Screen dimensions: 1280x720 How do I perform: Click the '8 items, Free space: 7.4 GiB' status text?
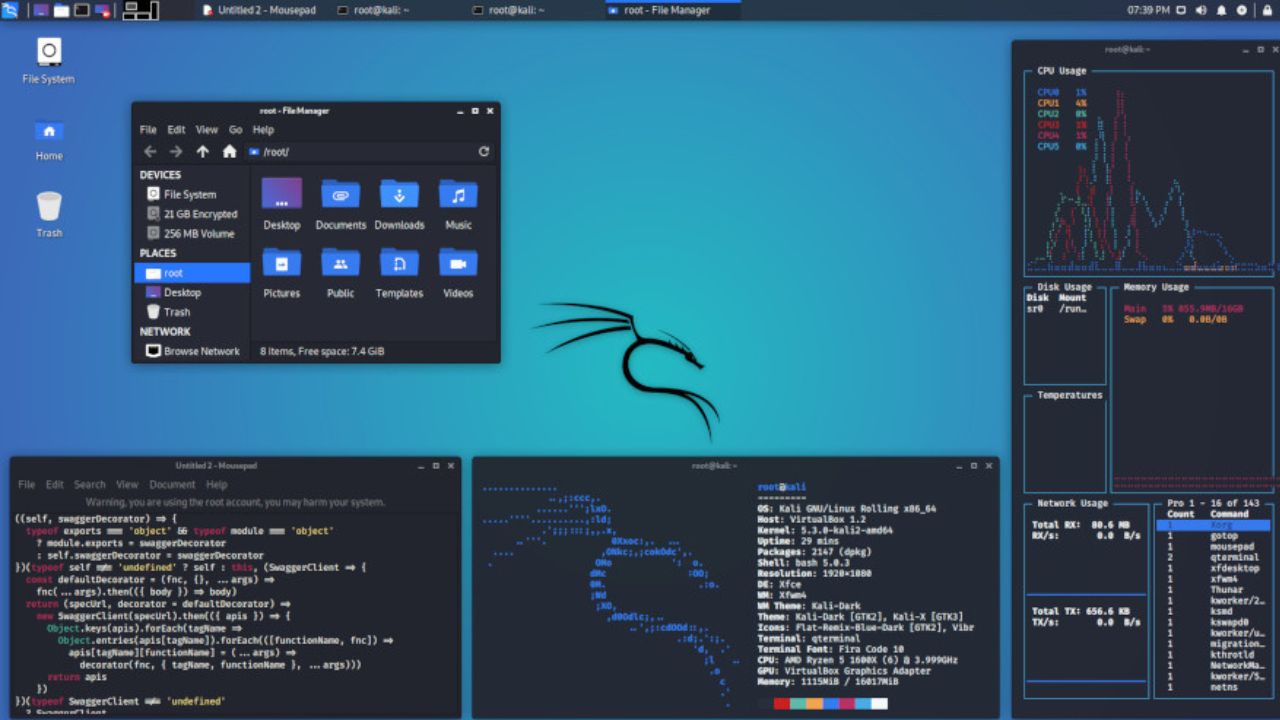tap(322, 352)
